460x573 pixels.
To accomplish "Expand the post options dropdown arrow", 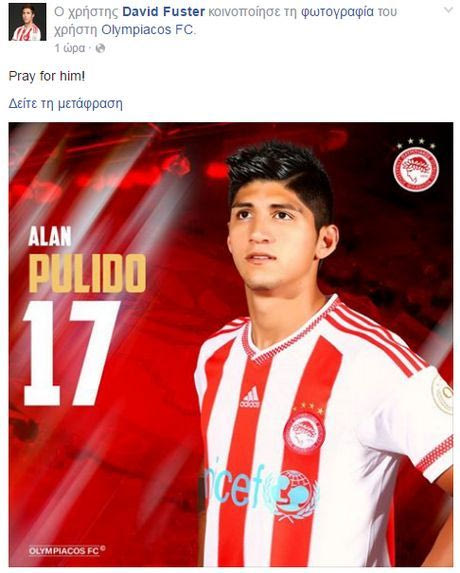I will click(448, 11).
